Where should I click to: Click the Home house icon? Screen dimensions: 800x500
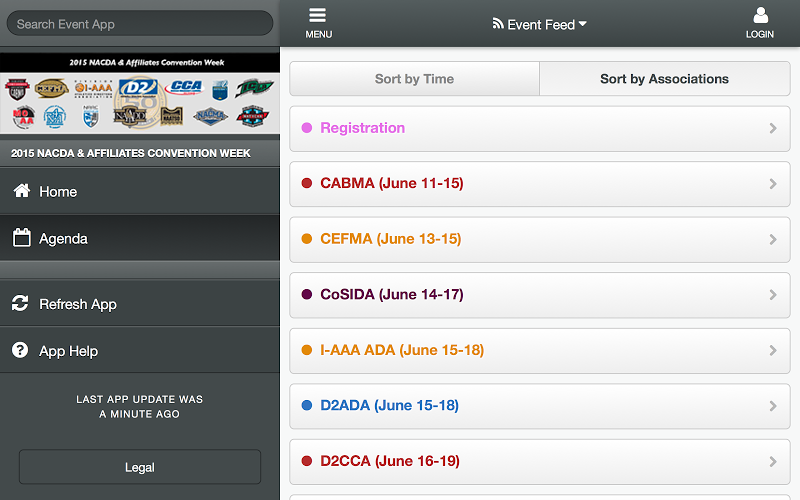pyautogui.click(x=21, y=191)
